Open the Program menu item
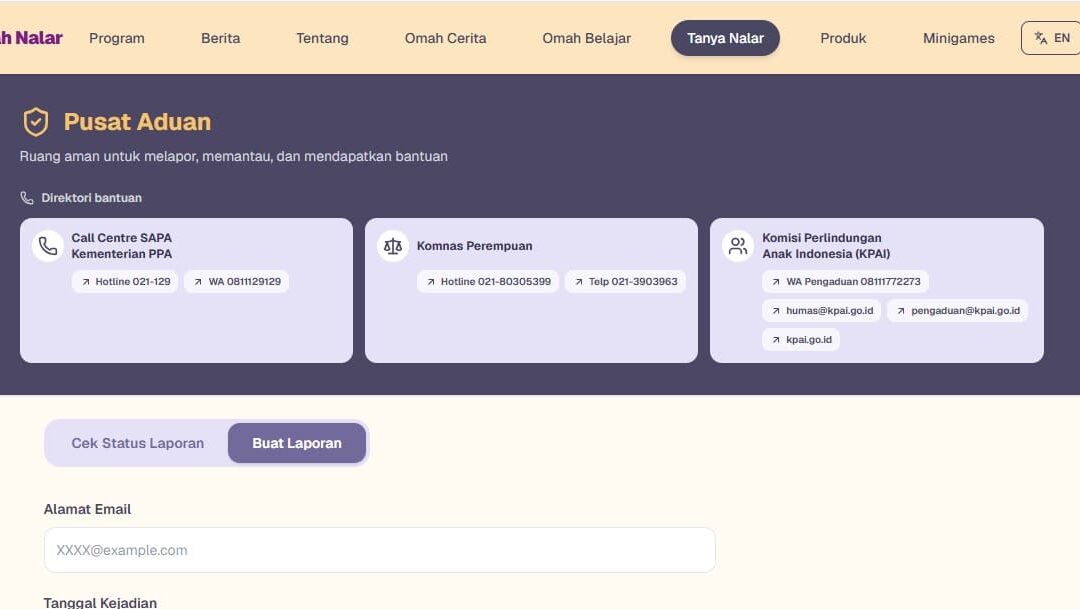Viewport: 1080px width, 609px height. 116,38
